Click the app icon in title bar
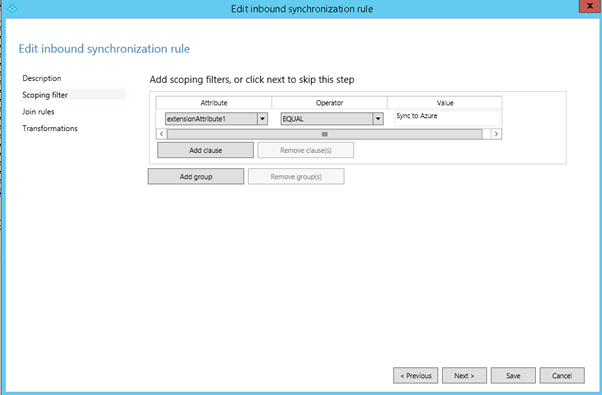Image resolution: width=602 pixels, height=395 pixels. point(12,8)
